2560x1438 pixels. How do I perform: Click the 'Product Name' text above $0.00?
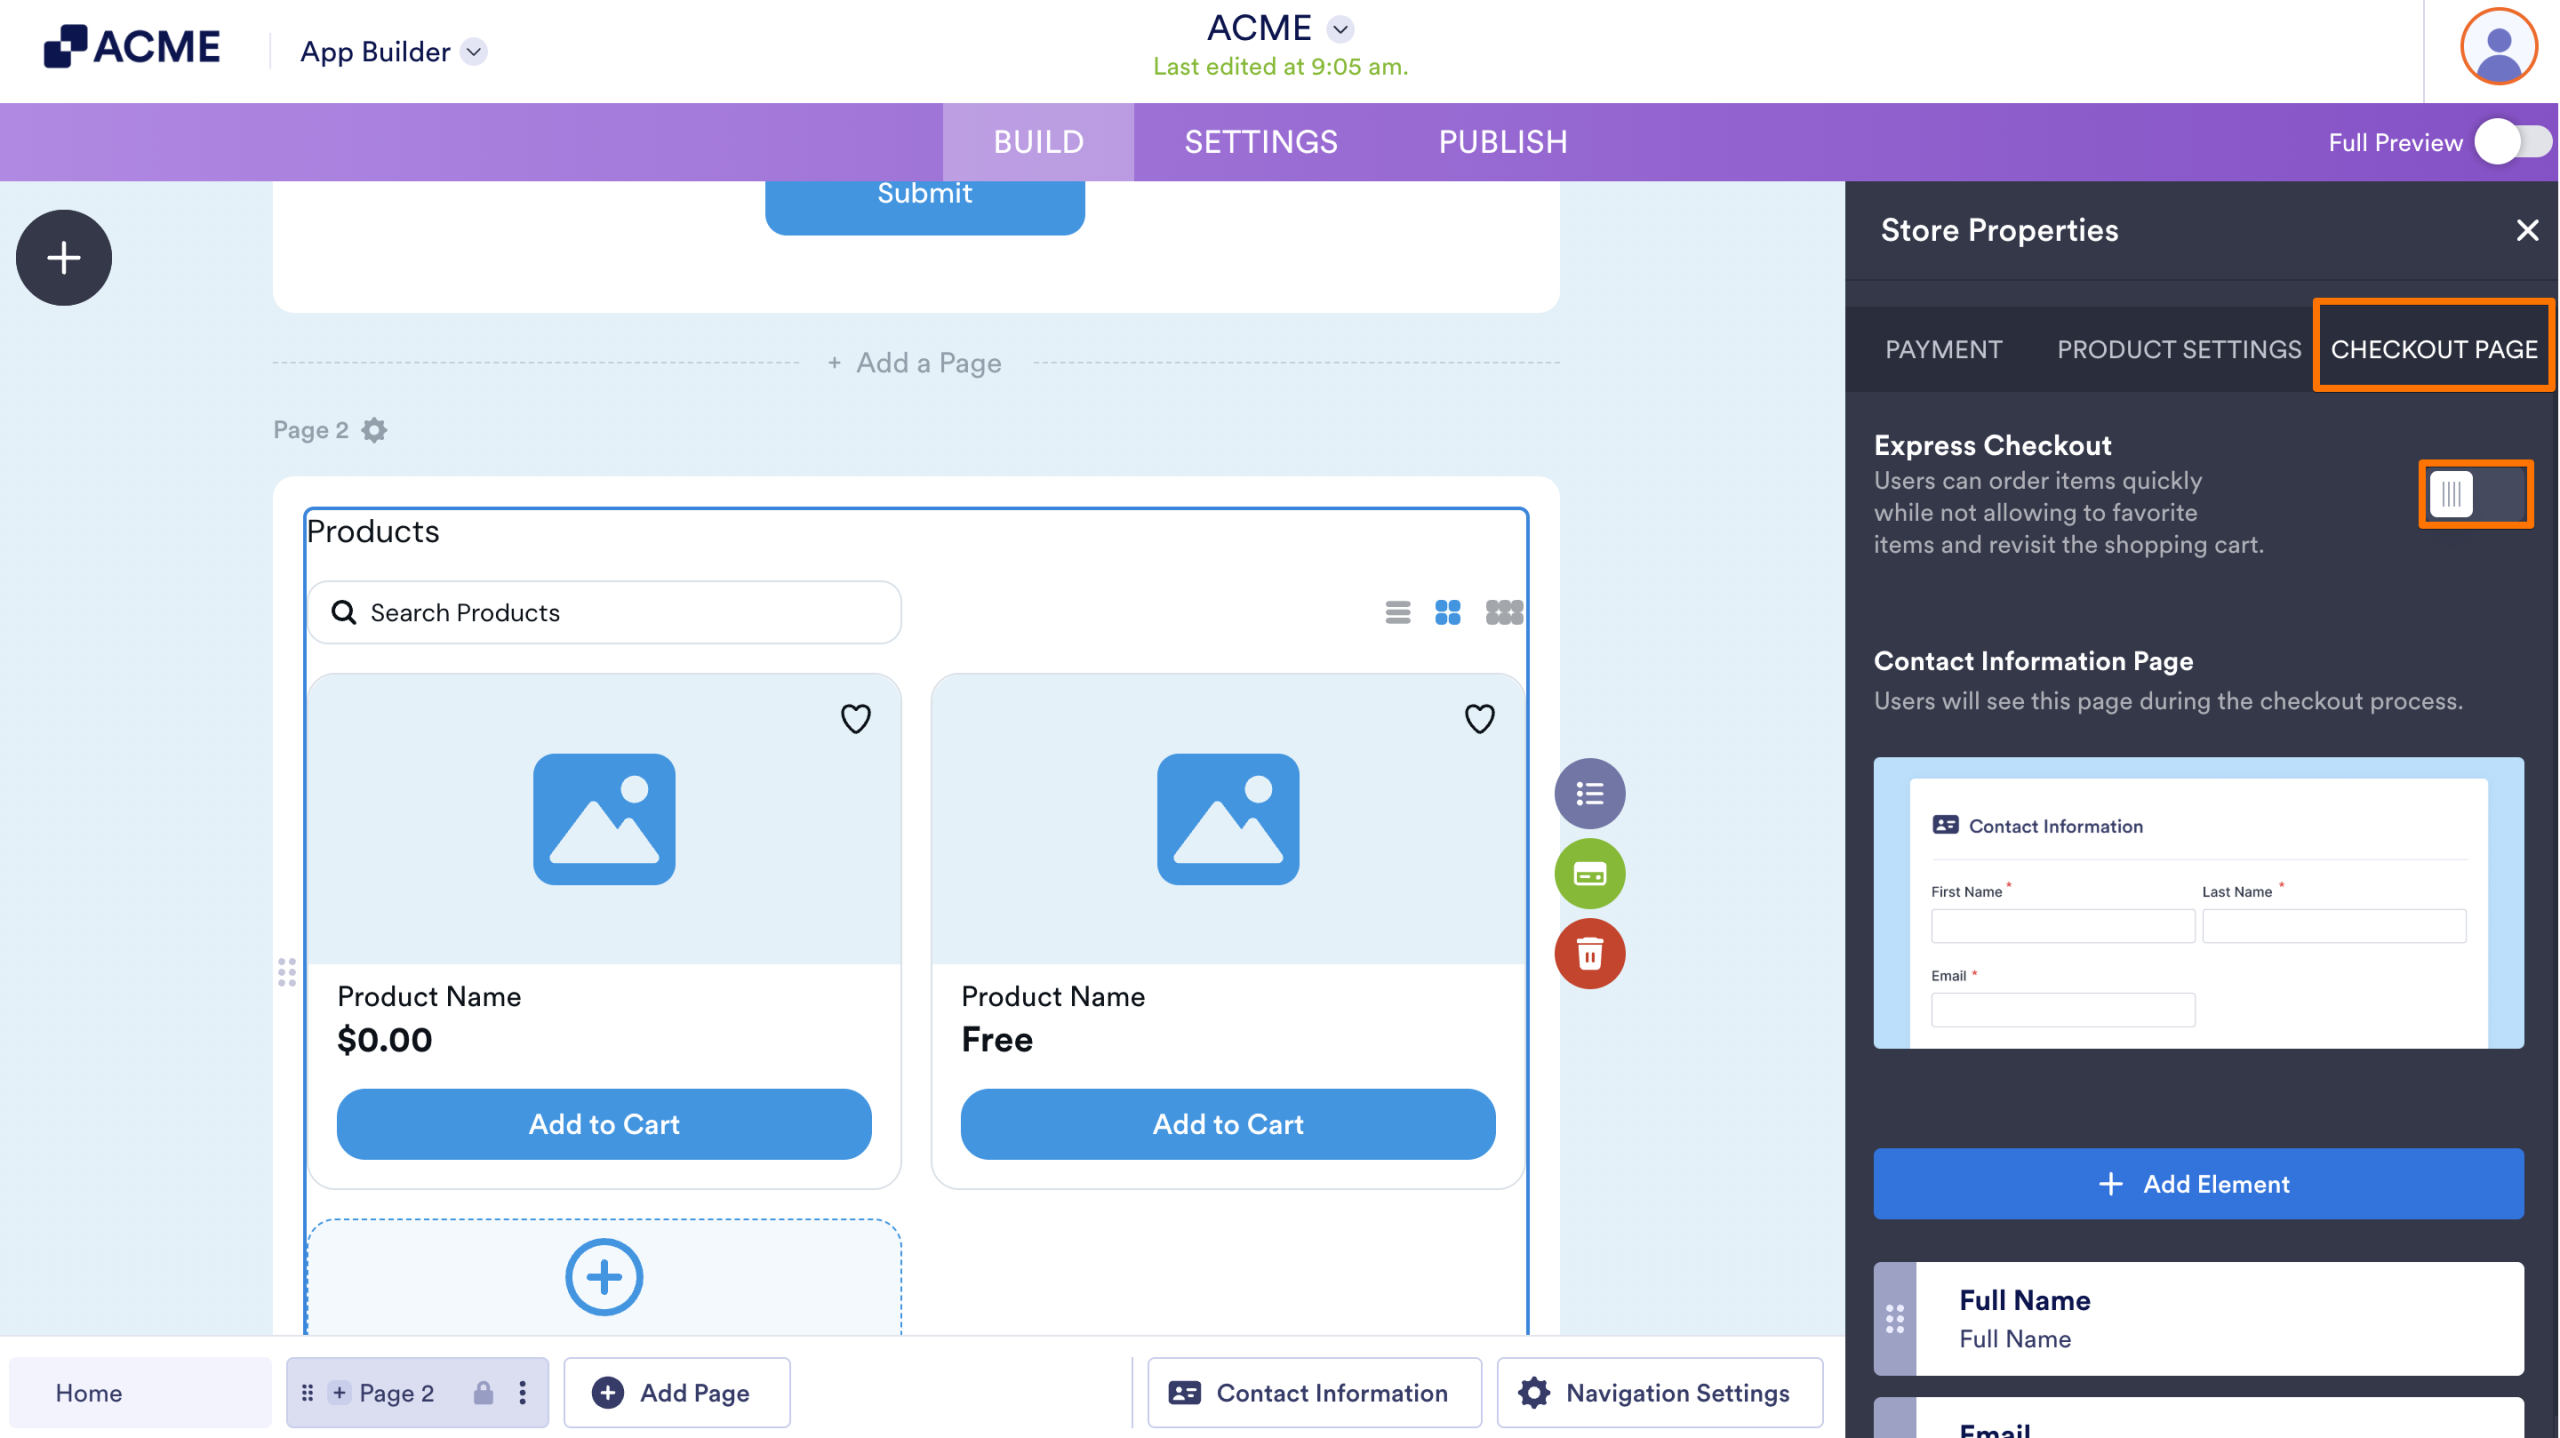(429, 996)
